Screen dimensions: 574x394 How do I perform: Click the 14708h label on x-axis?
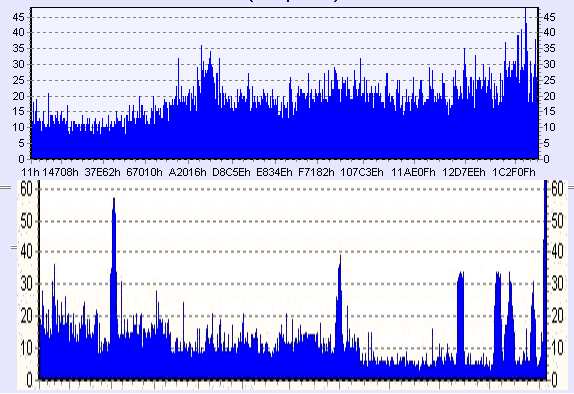click(61, 172)
